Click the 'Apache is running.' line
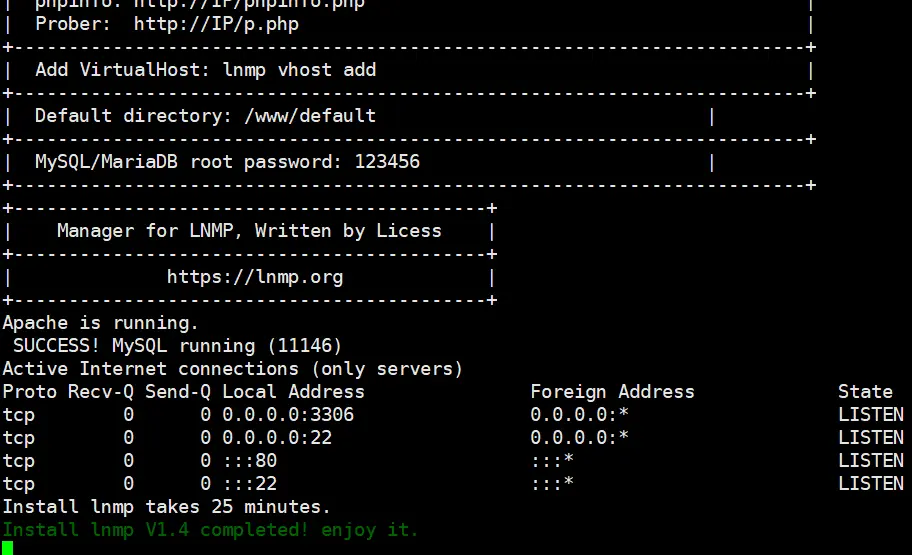 (101, 323)
